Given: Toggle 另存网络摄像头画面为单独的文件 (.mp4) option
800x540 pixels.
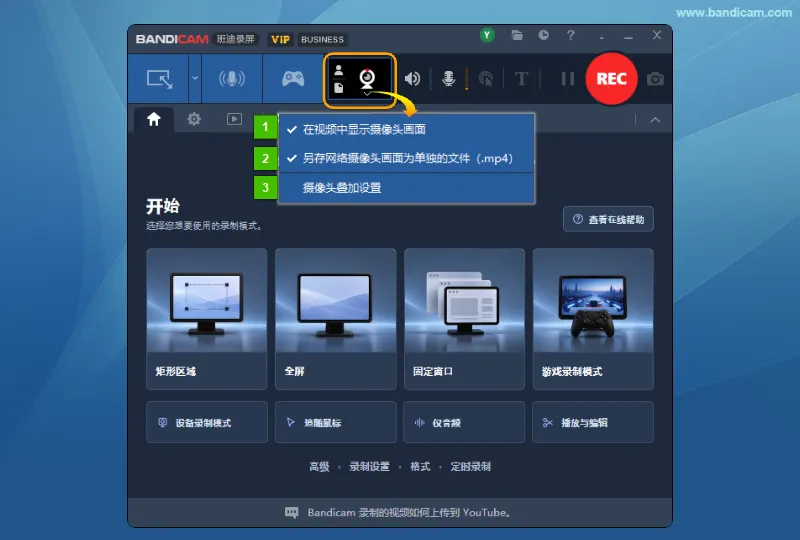Looking at the screenshot, I should tap(407, 158).
